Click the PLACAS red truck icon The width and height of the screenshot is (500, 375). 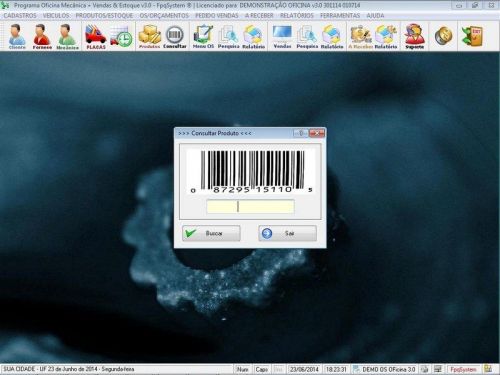pos(96,36)
